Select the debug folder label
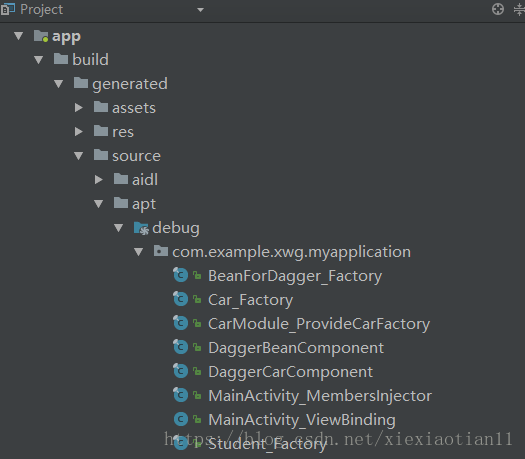The height and width of the screenshot is (459, 525). coord(176,228)
